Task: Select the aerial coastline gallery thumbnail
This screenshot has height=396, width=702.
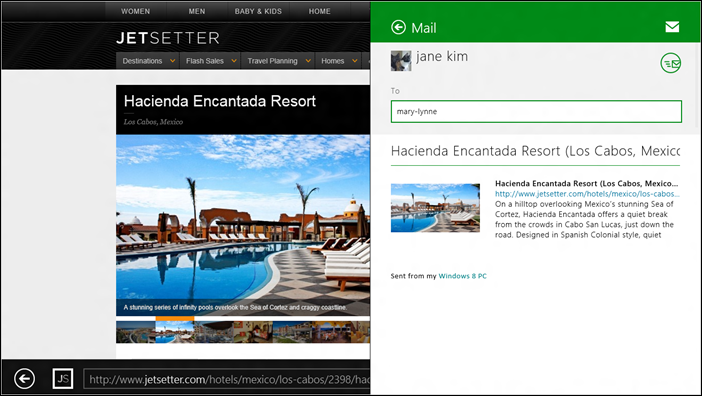Action: pos(136,332)
